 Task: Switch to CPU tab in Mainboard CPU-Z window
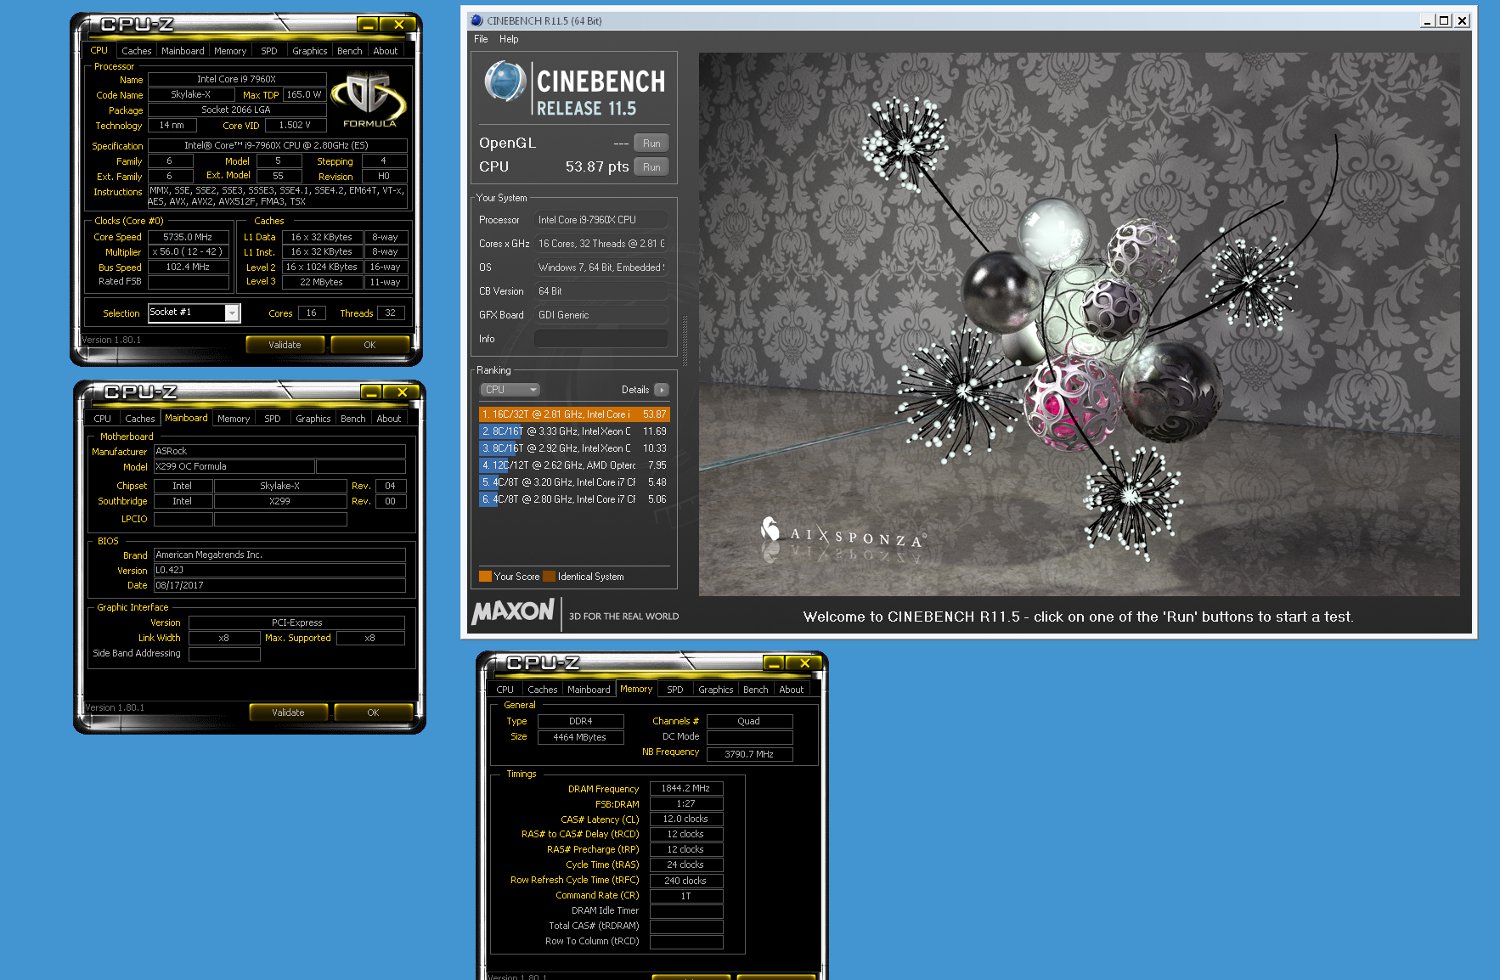(102, 419)
